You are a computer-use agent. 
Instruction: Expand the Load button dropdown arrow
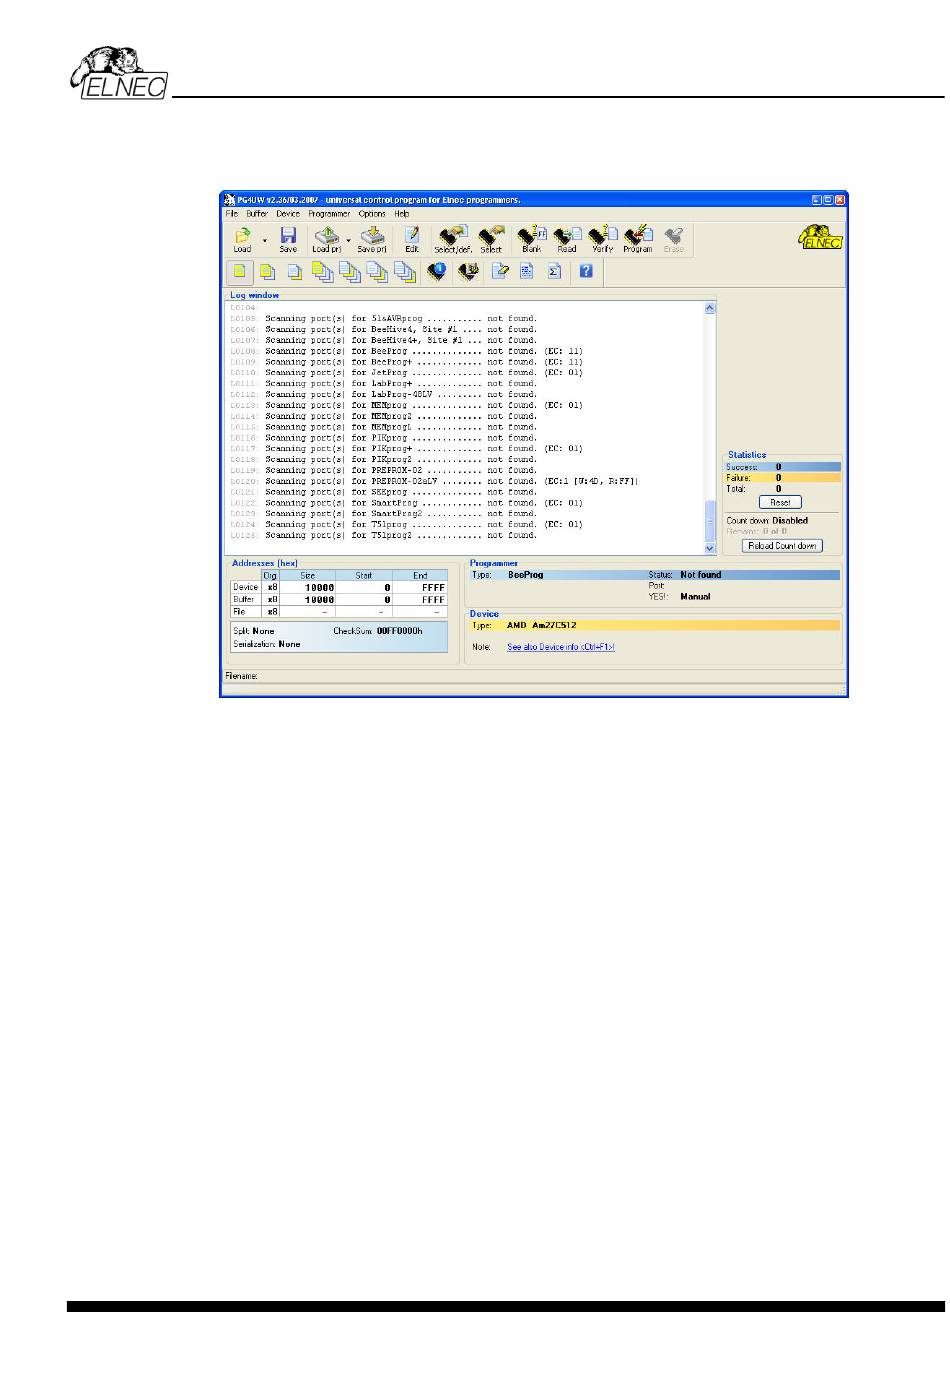click(265, 240)
